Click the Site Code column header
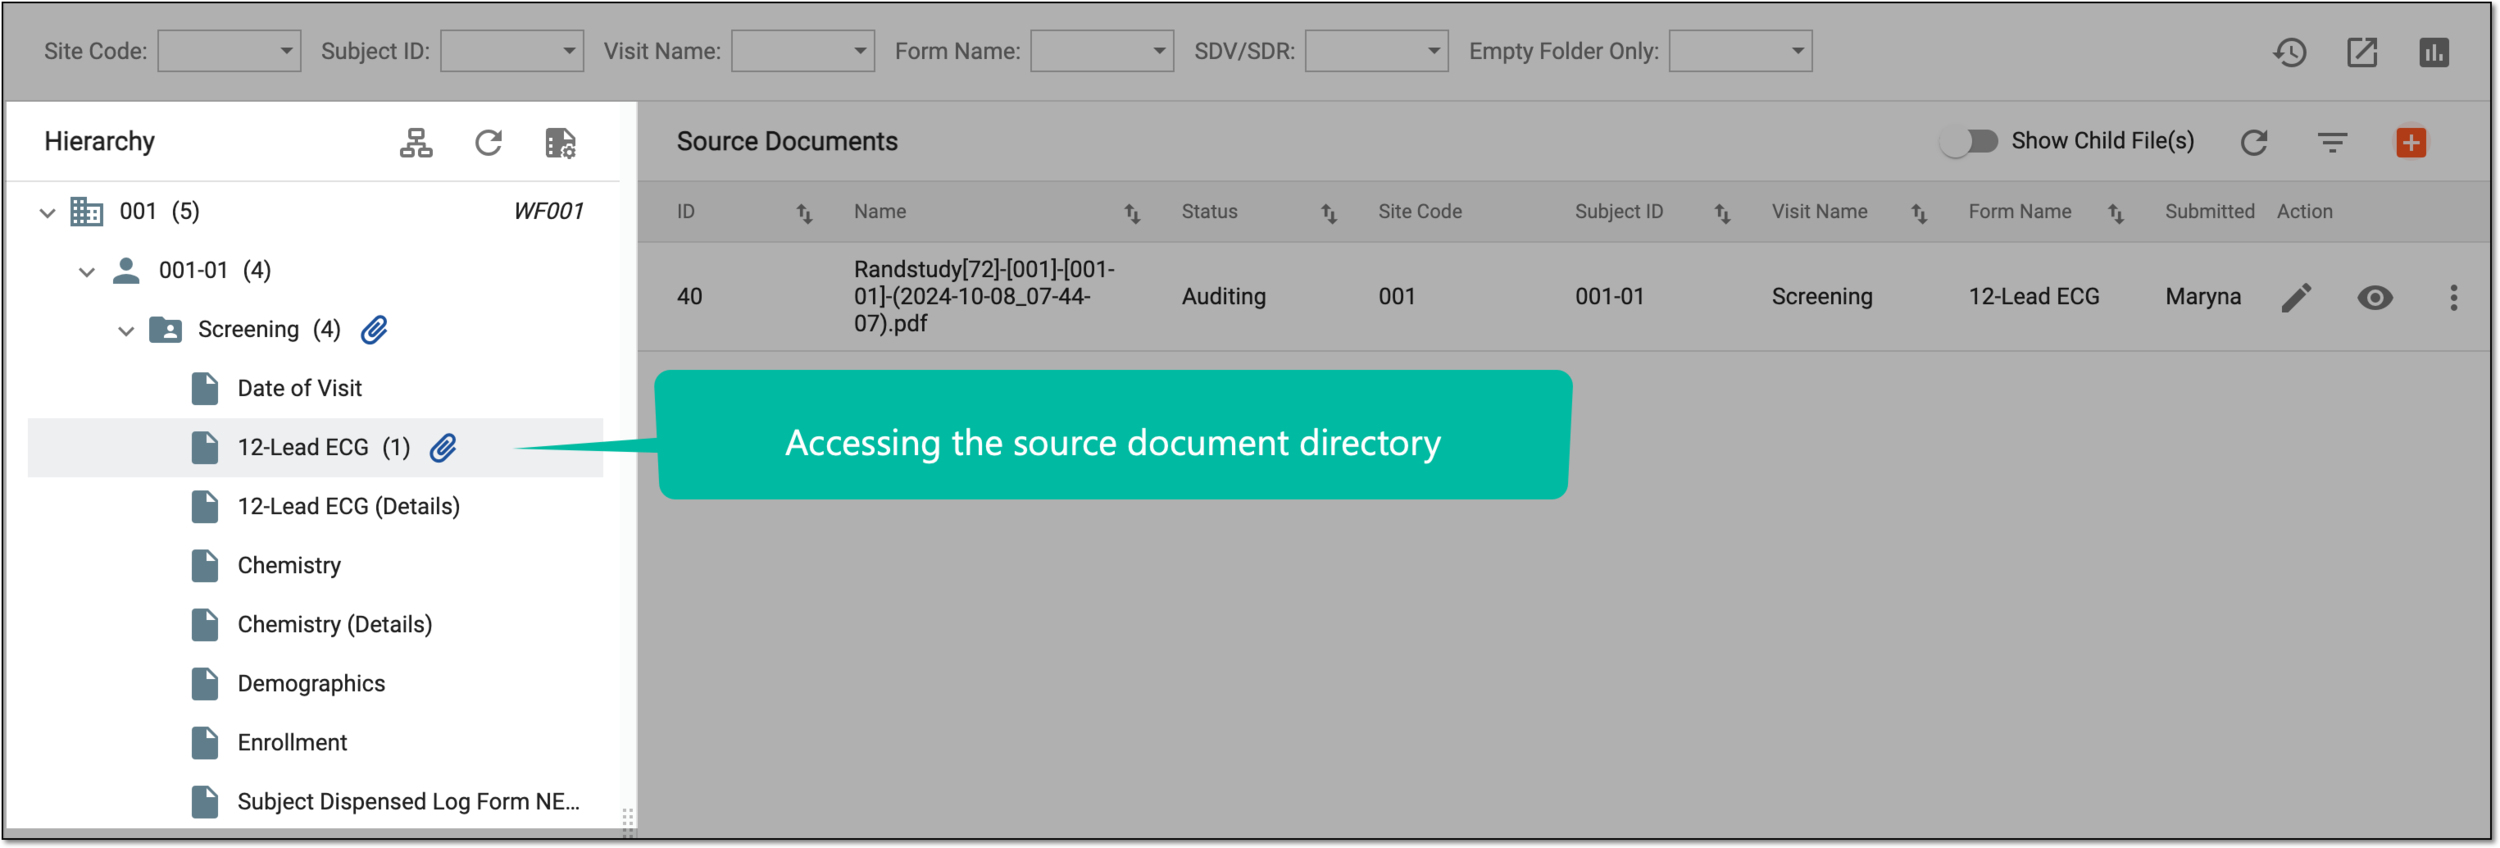Screen dimensions: 2500x848 (x=1420, y=212)
